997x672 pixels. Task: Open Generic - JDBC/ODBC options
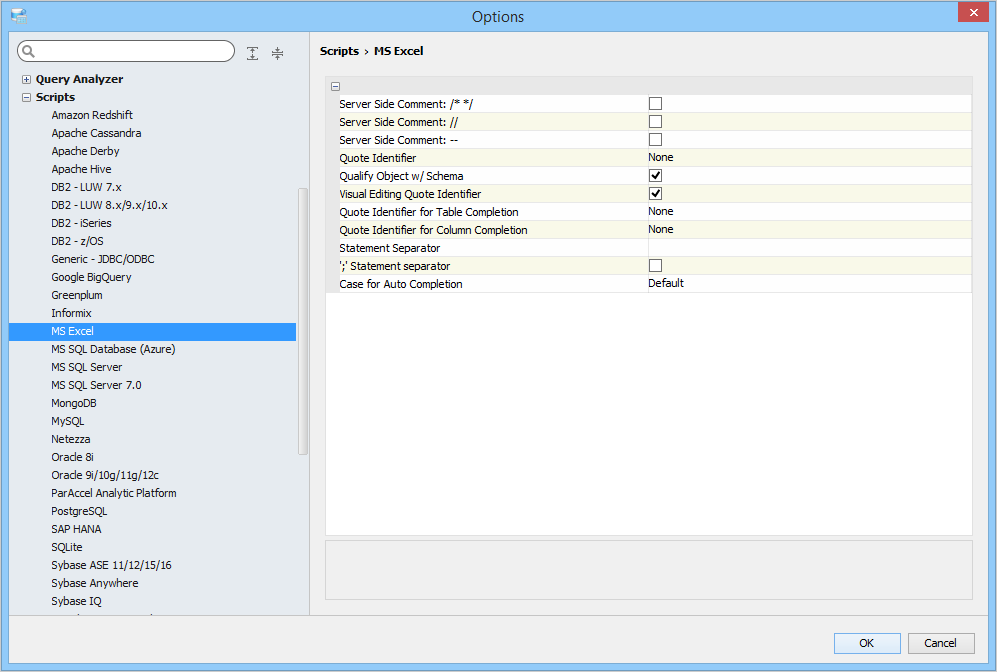103,259
